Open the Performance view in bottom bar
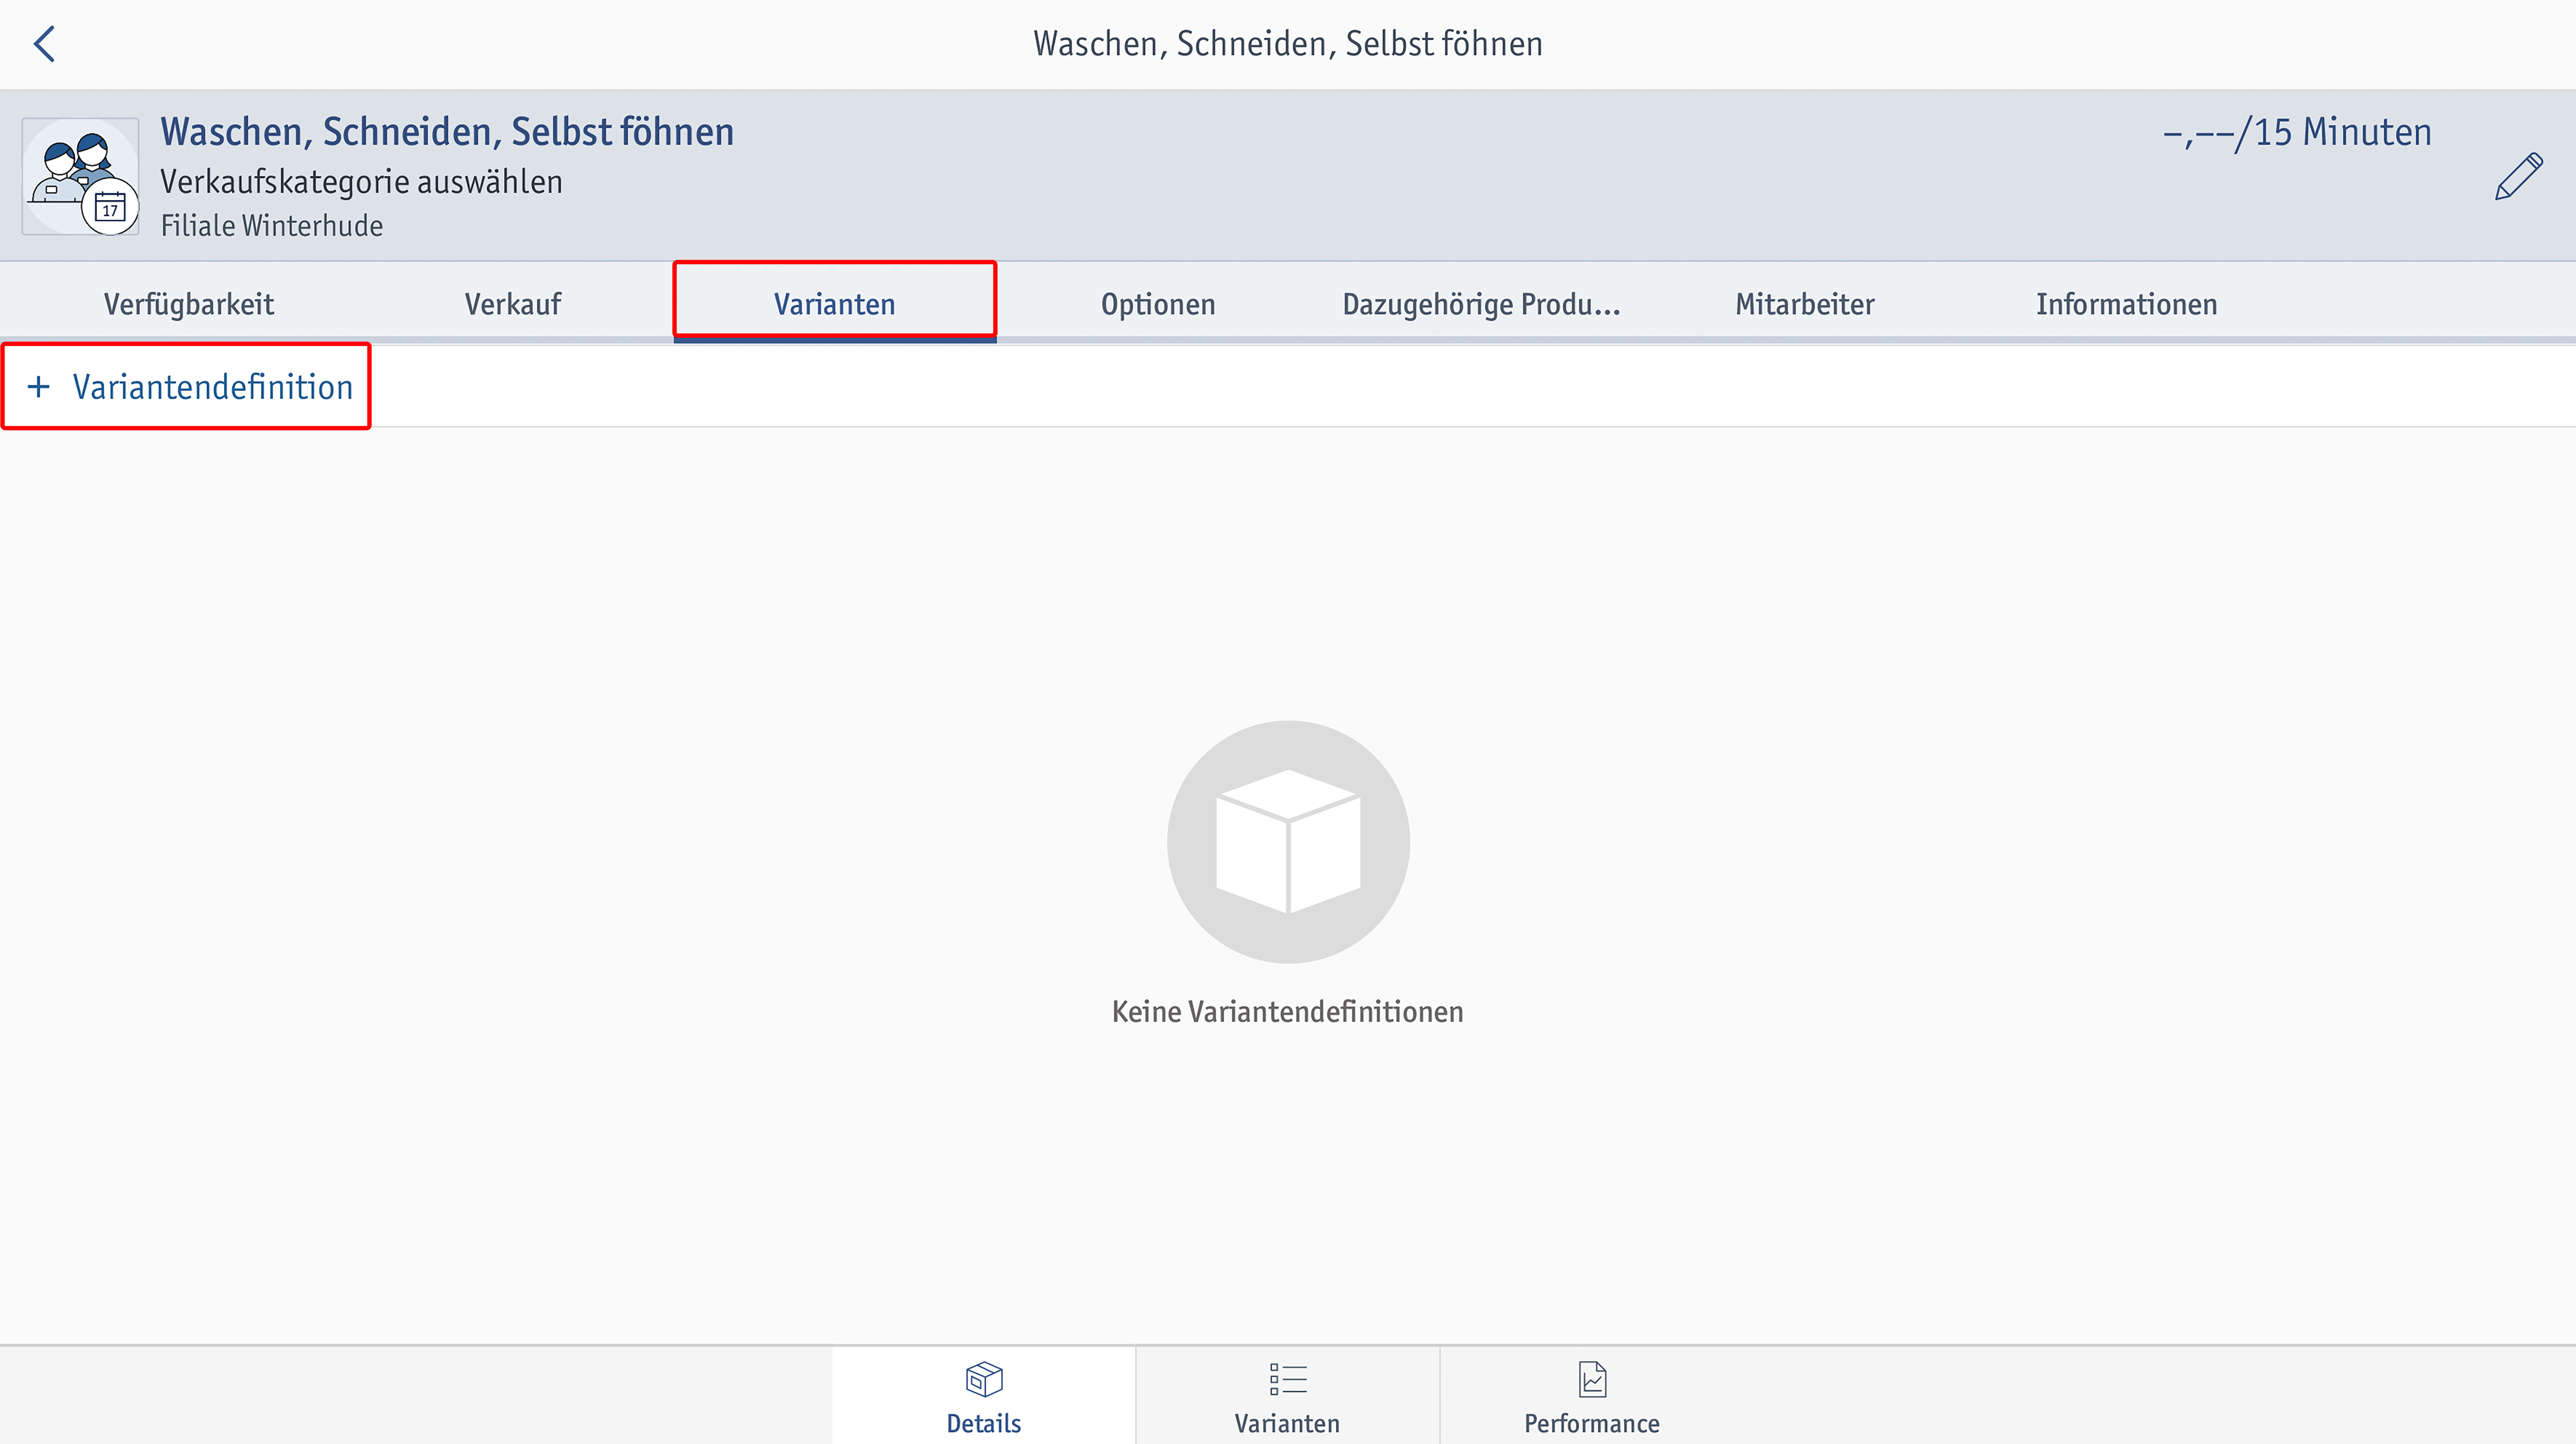 click(x=1592, y=1397)
